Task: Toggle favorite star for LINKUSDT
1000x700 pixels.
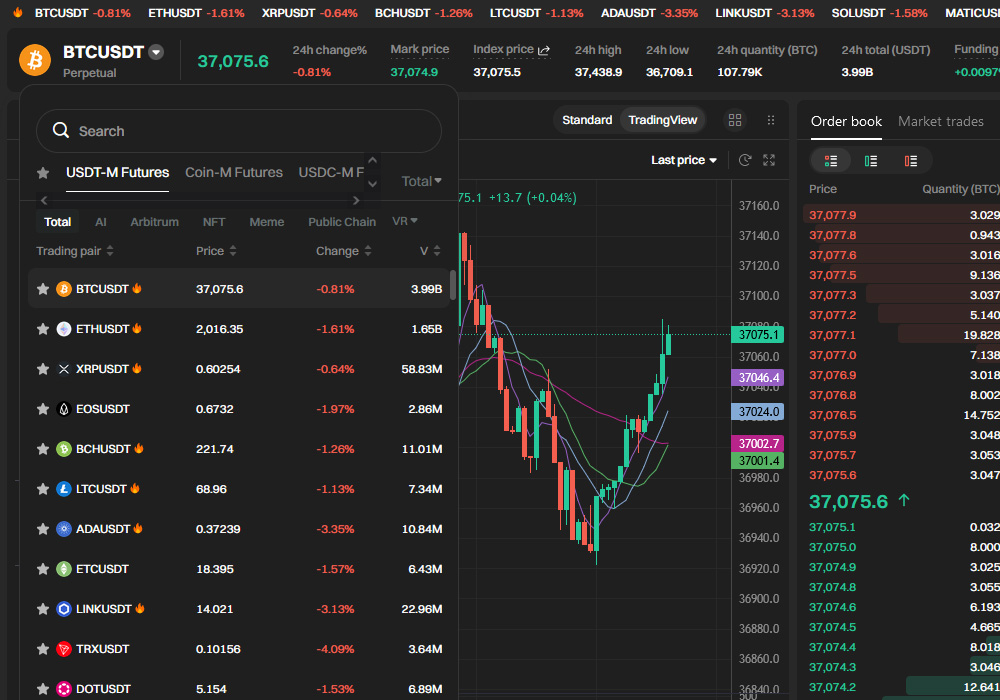Action: click(43, 609)
